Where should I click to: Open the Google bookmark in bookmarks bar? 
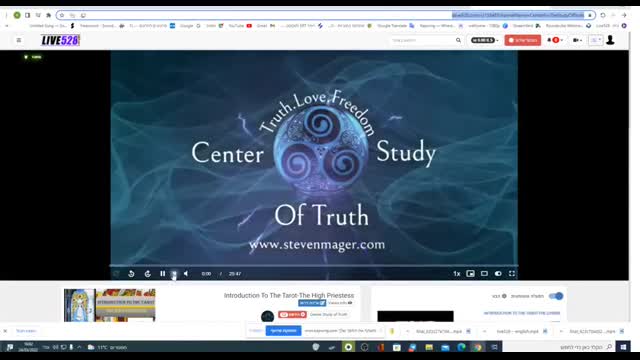(190, 26)
